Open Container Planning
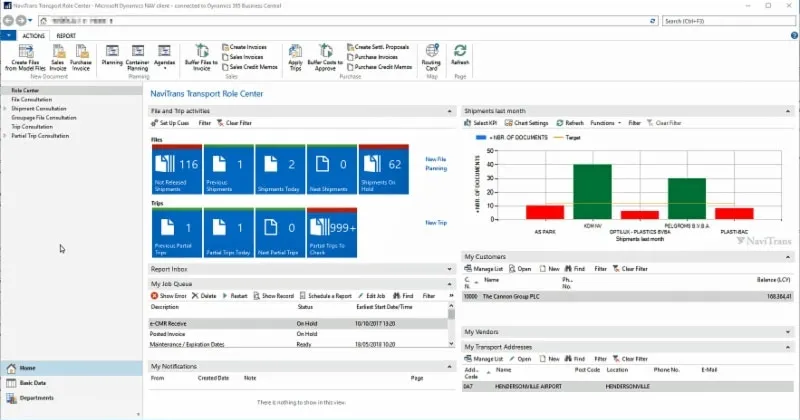 coord(137,57)
